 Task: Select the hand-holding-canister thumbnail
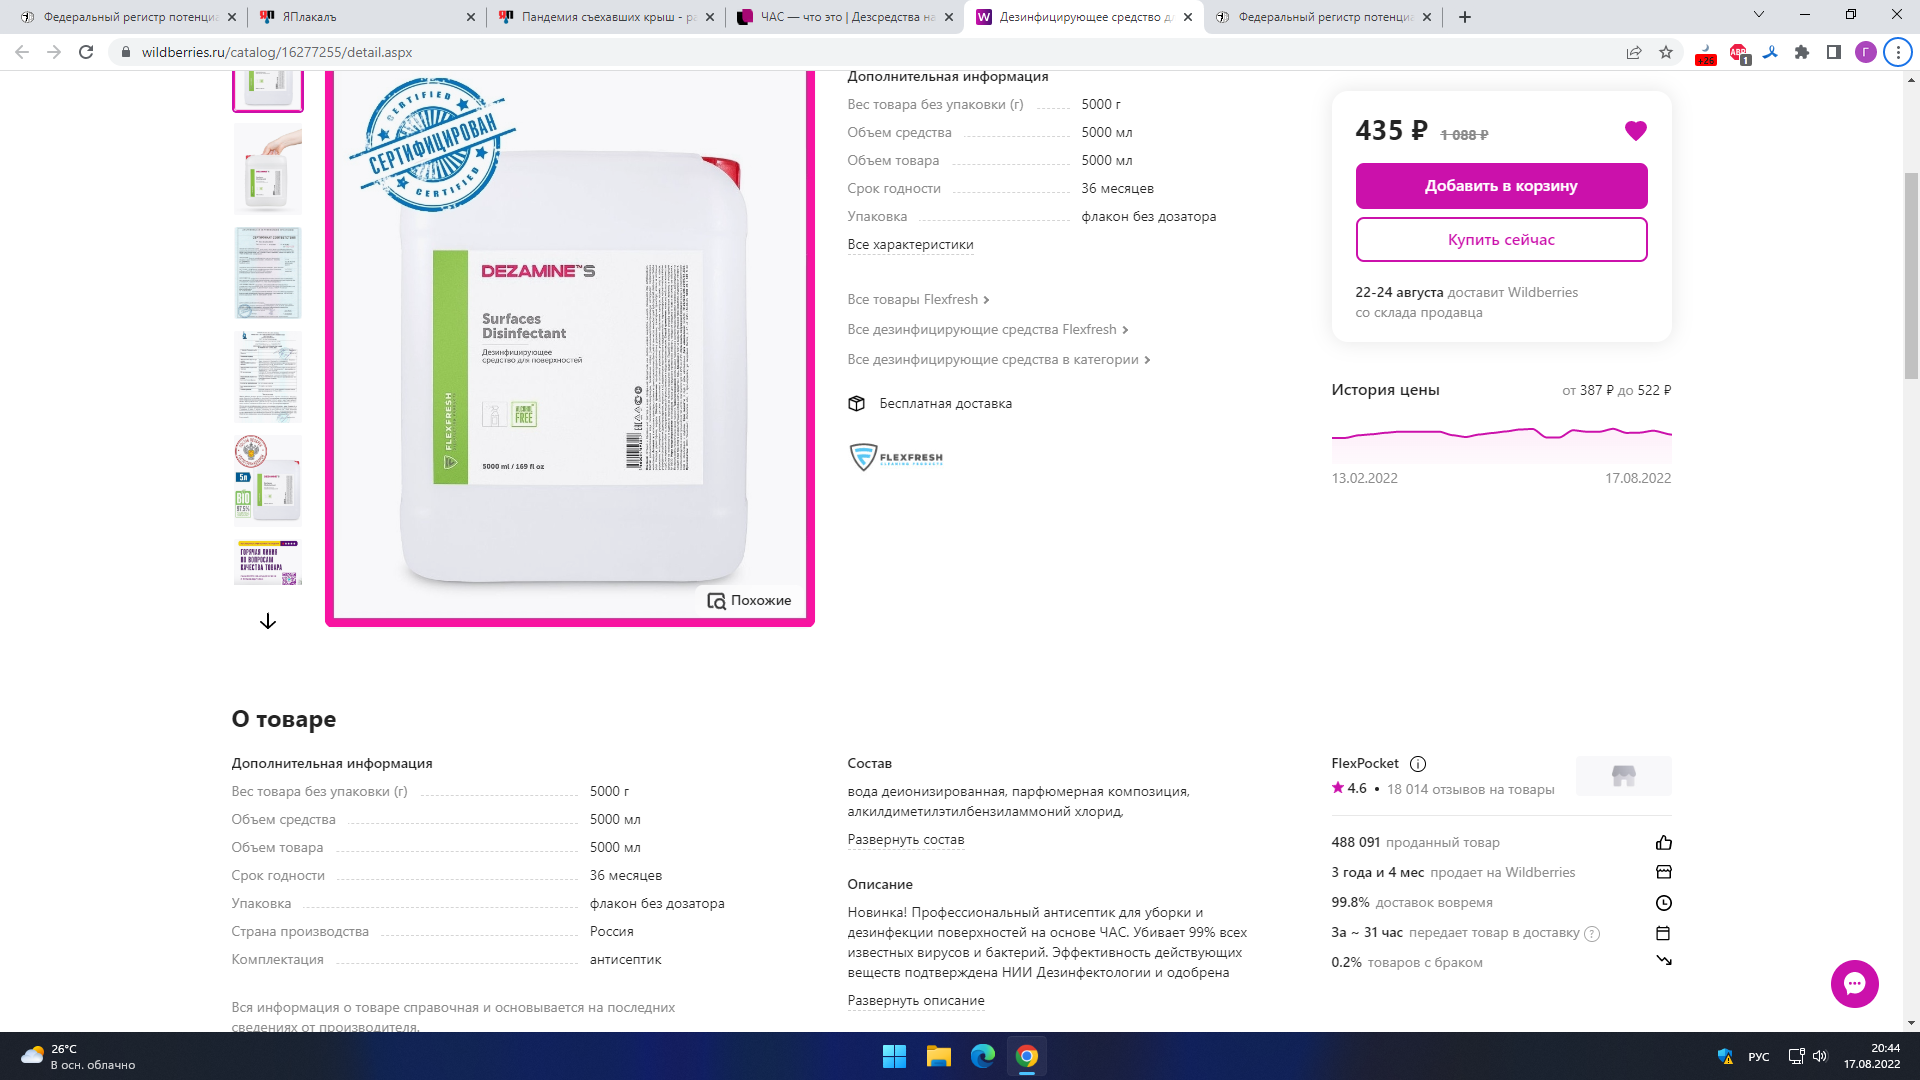point(268,169)
